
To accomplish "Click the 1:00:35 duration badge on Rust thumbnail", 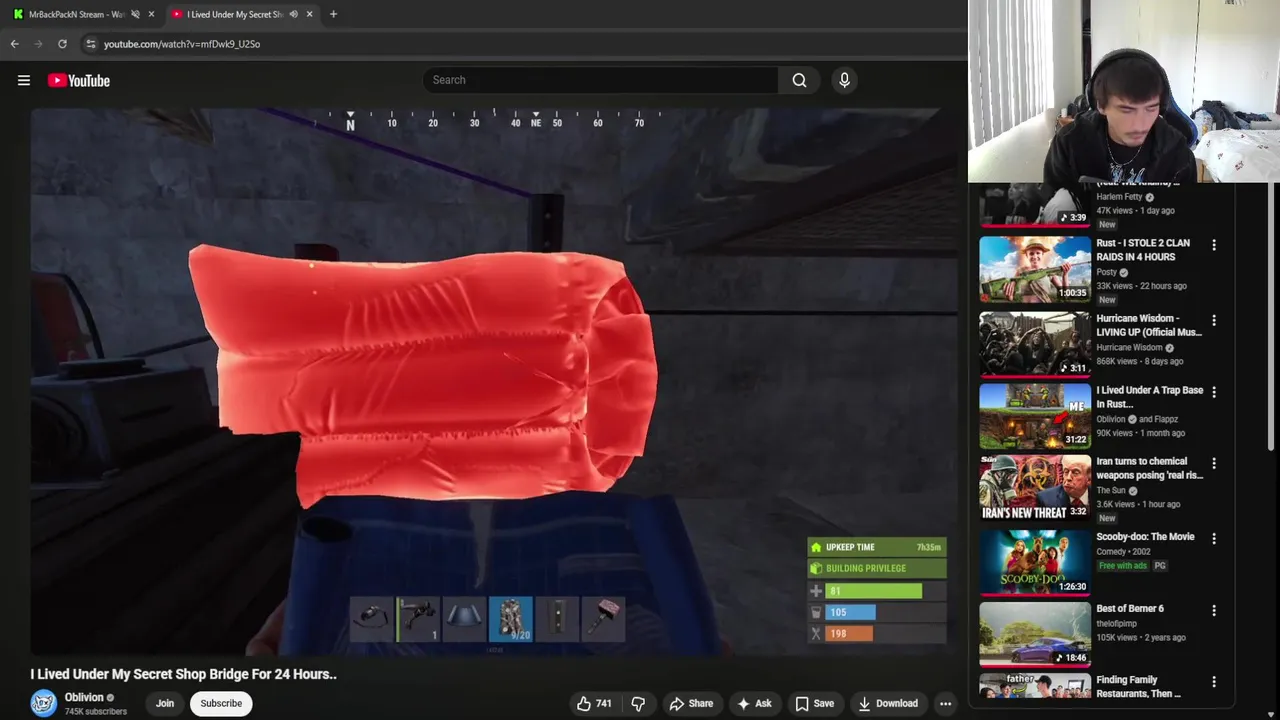I will [x=1072, y=294].
